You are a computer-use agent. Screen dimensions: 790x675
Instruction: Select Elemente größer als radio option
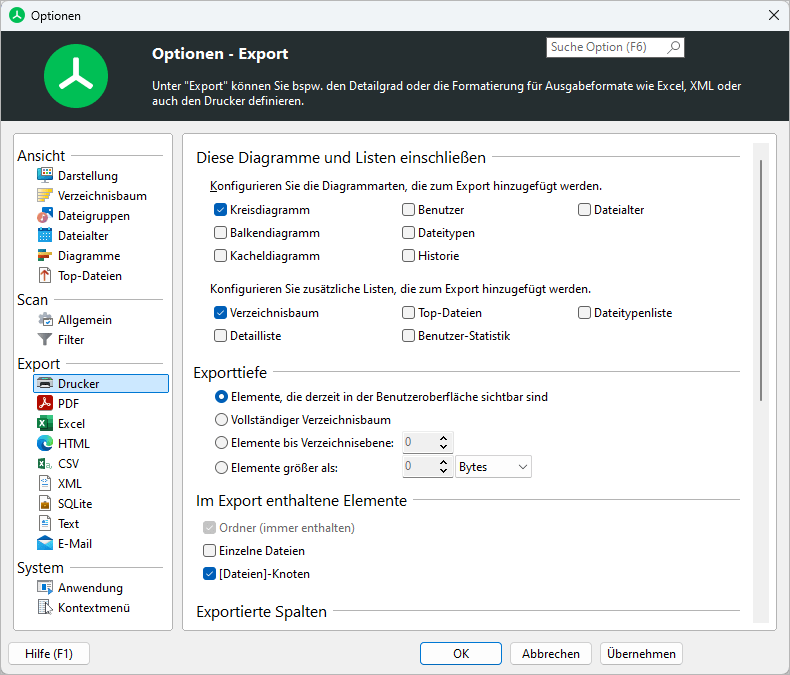221,468
